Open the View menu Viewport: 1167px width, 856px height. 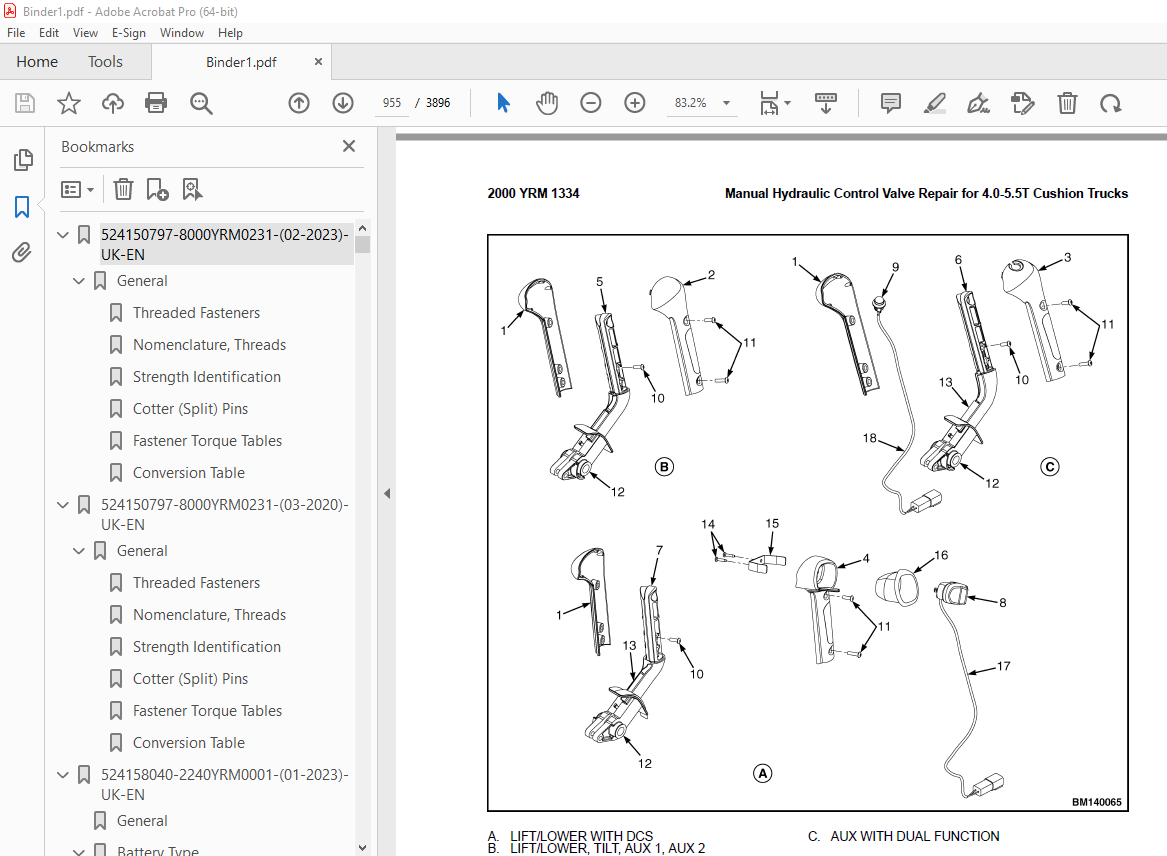click(x=85, y=33)
